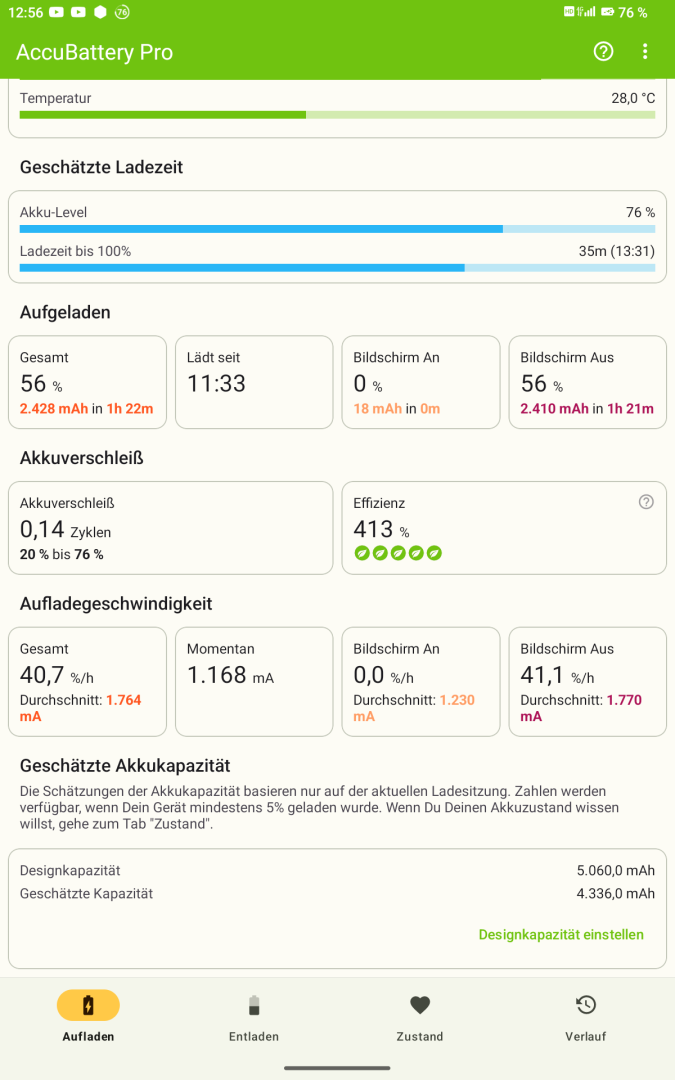The height and width of the screenshot is (1080, 675).
Task: Tap the Aufladen charging battery icon
Action: pyautogui.click(x=88, y=1005)
